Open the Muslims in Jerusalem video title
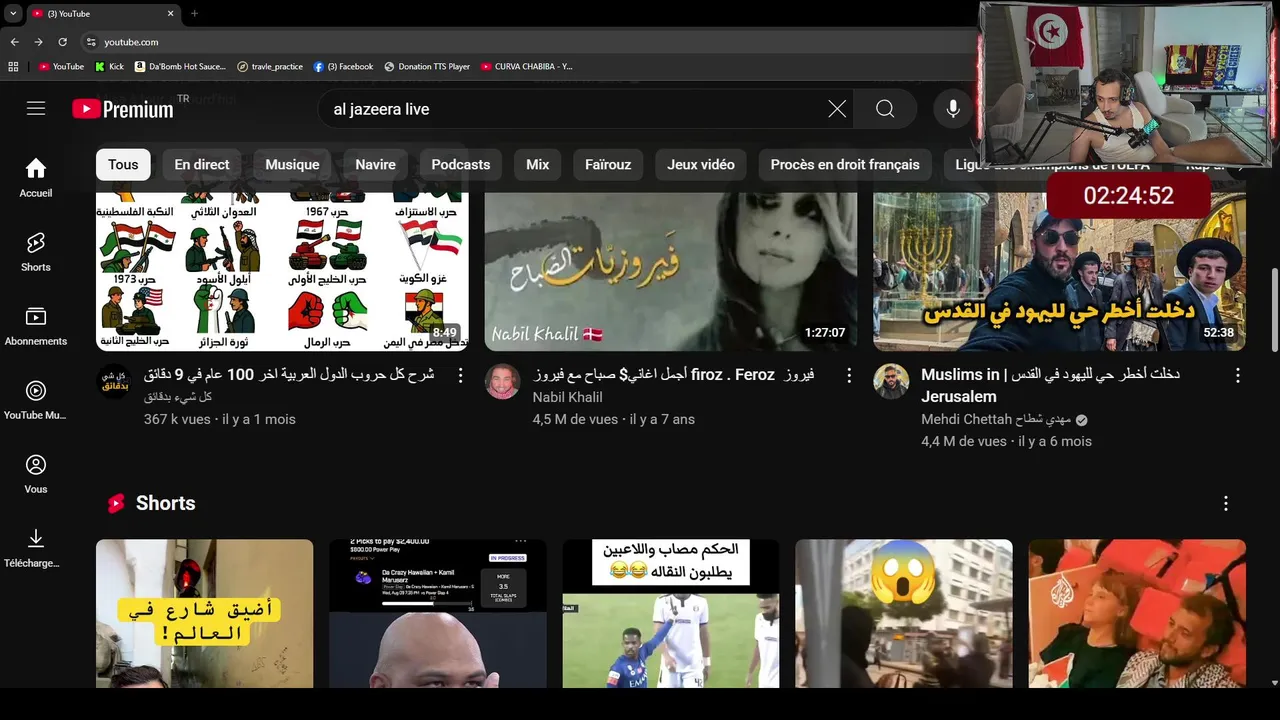The image size is (1280, 720). (1050, 385)
